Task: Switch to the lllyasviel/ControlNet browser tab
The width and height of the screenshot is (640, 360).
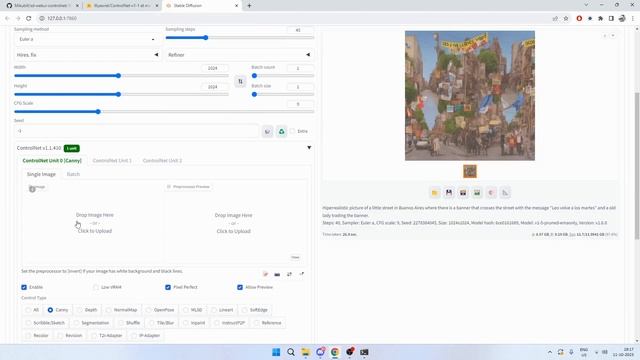Action: (122, 6)
